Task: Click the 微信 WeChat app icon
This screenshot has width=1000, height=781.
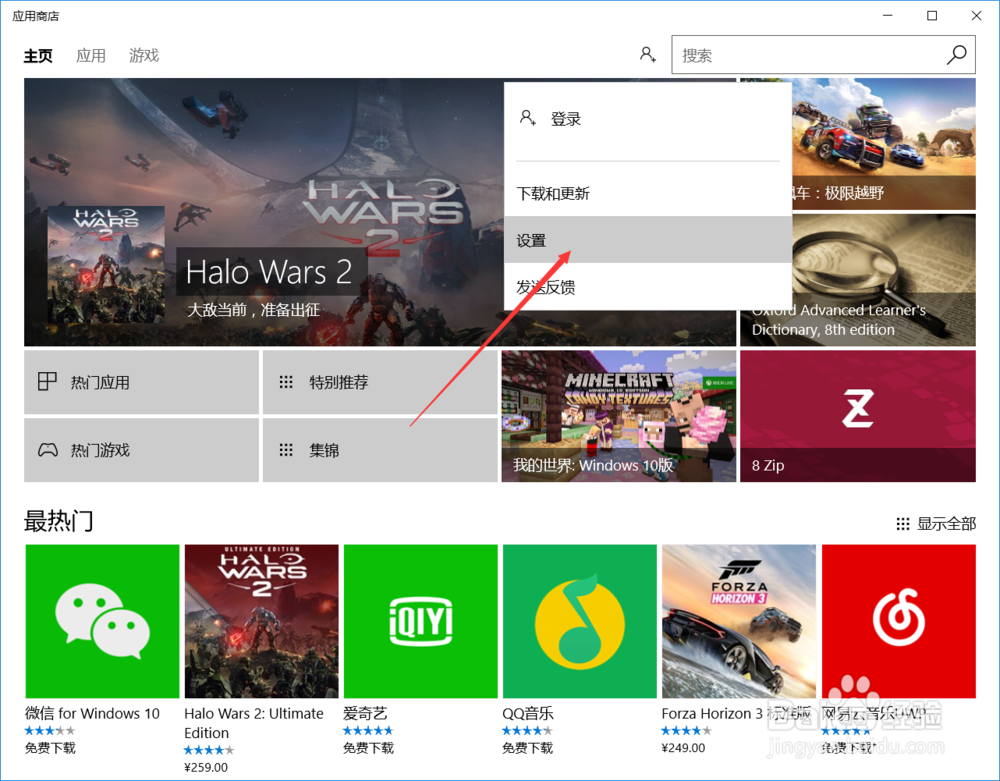Action: coord(102,621)
